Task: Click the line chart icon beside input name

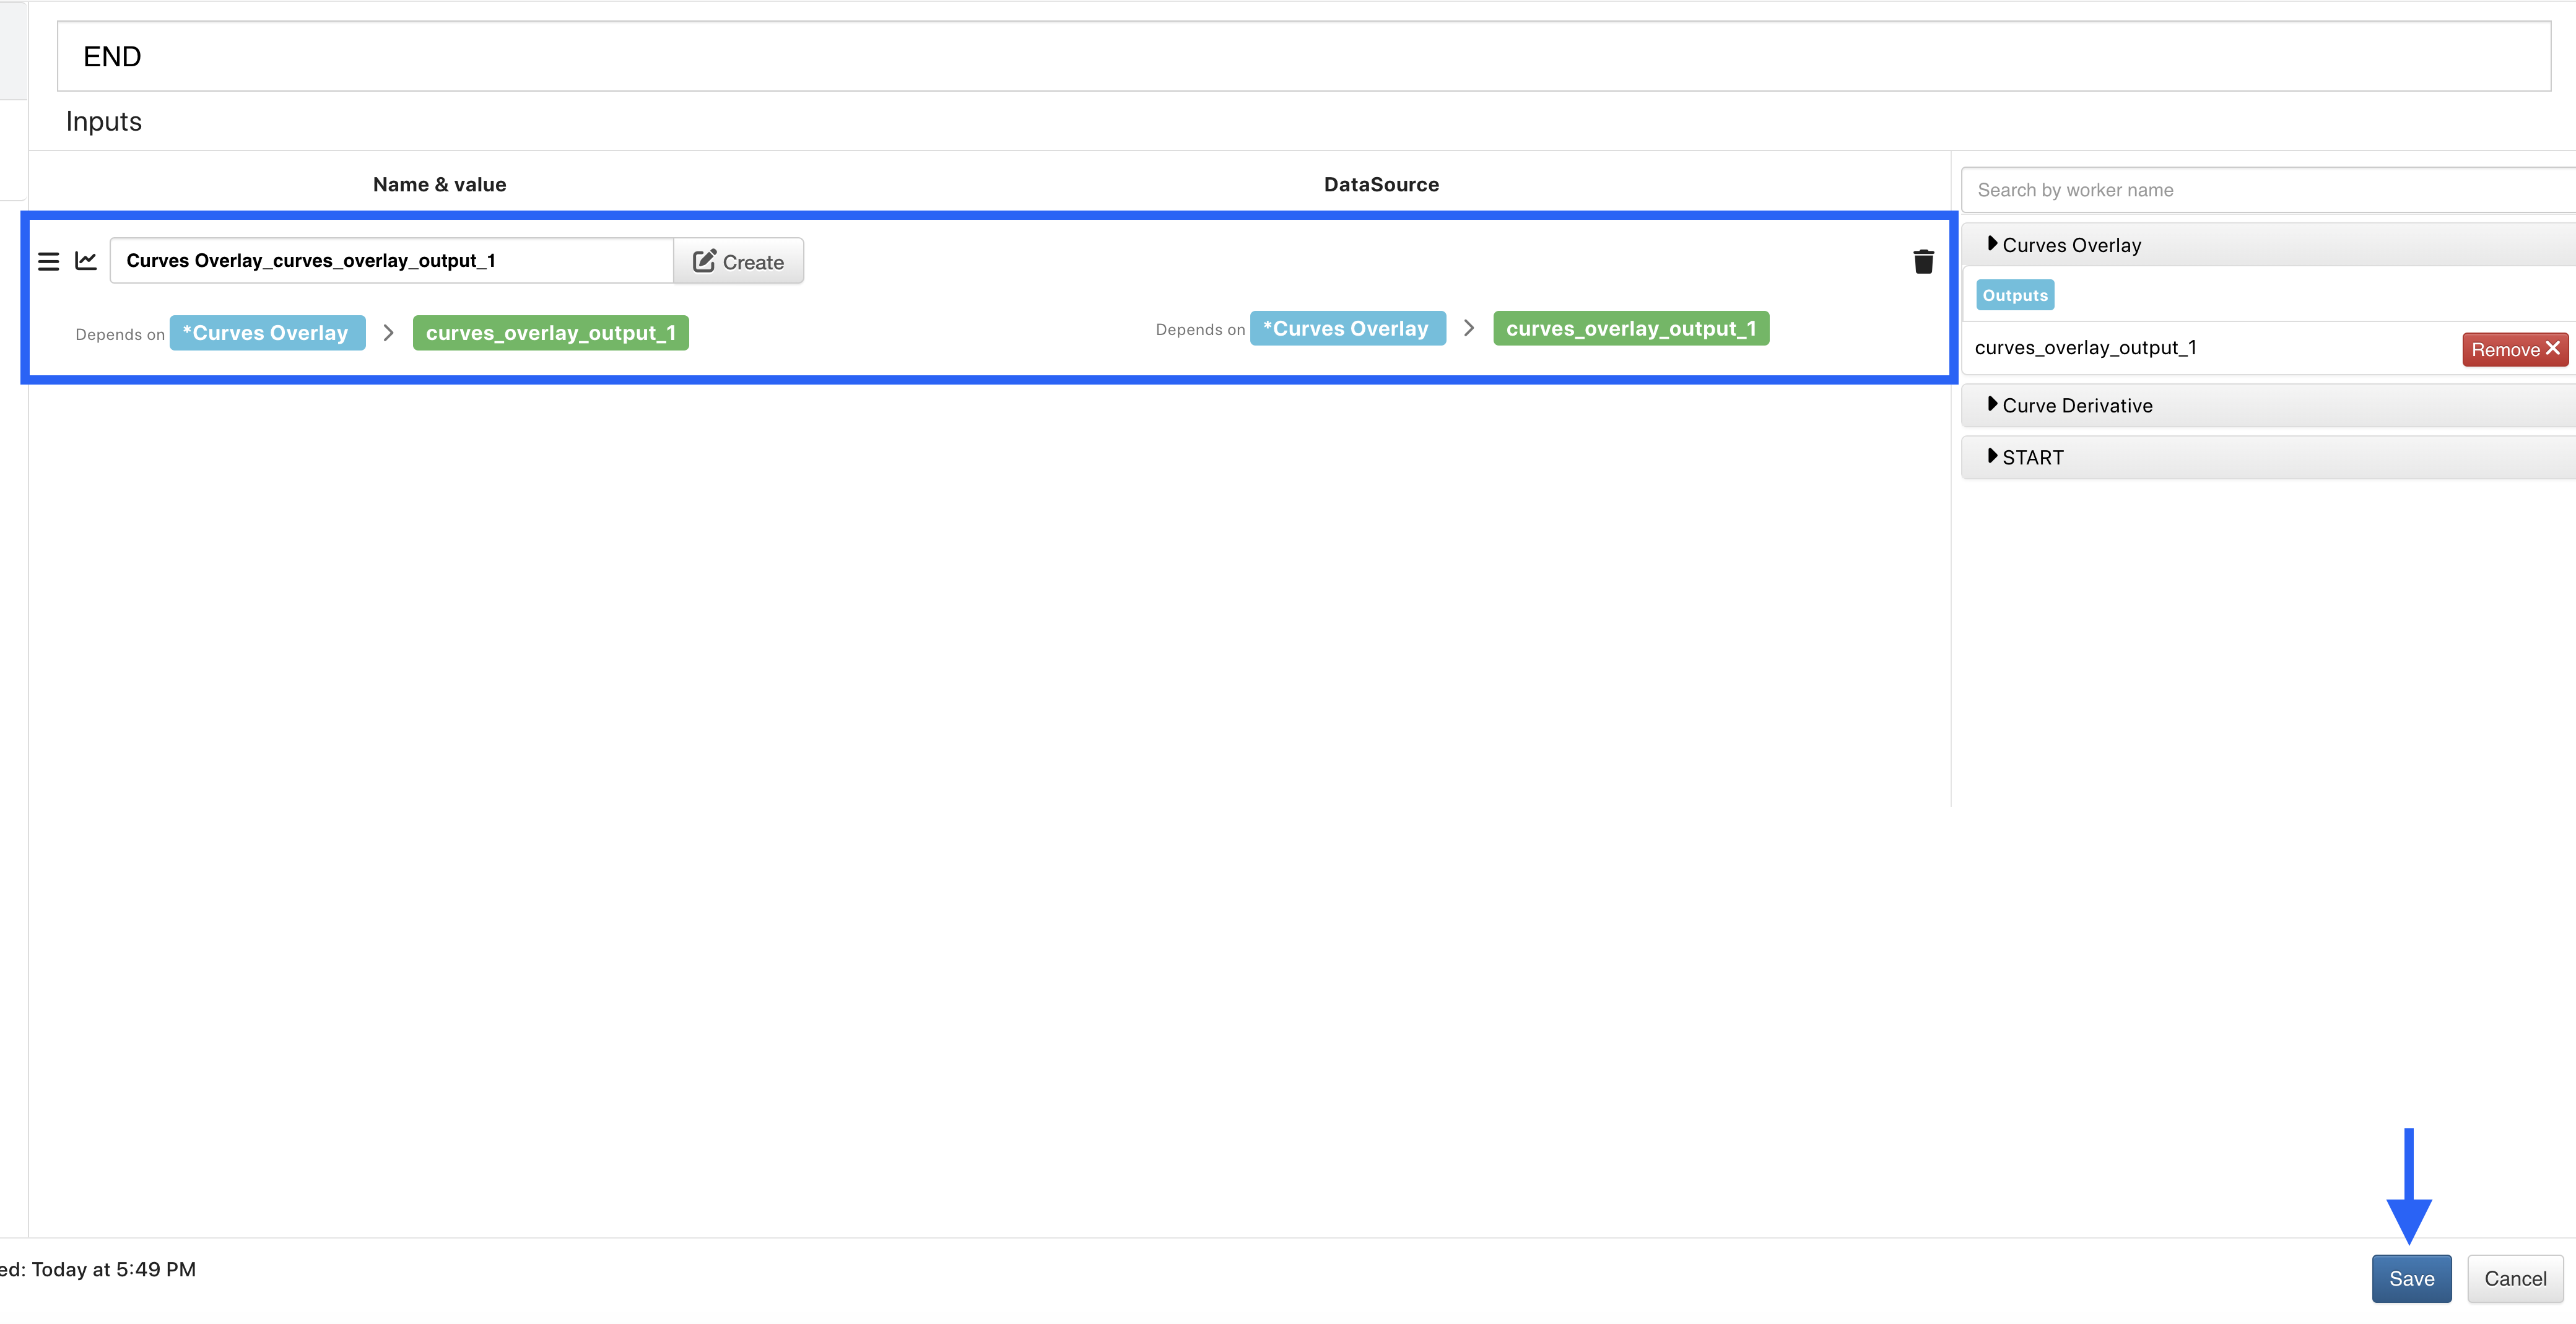Action: (86, 260)
